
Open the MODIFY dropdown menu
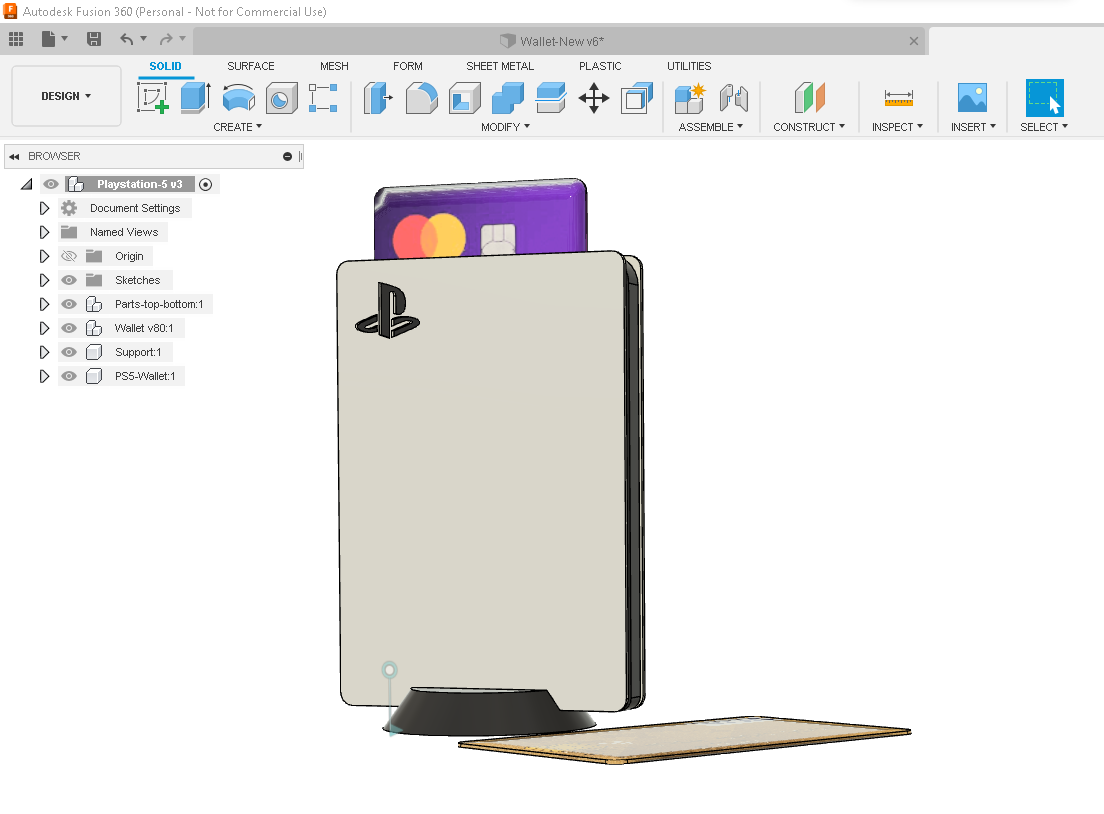[505, 127]
